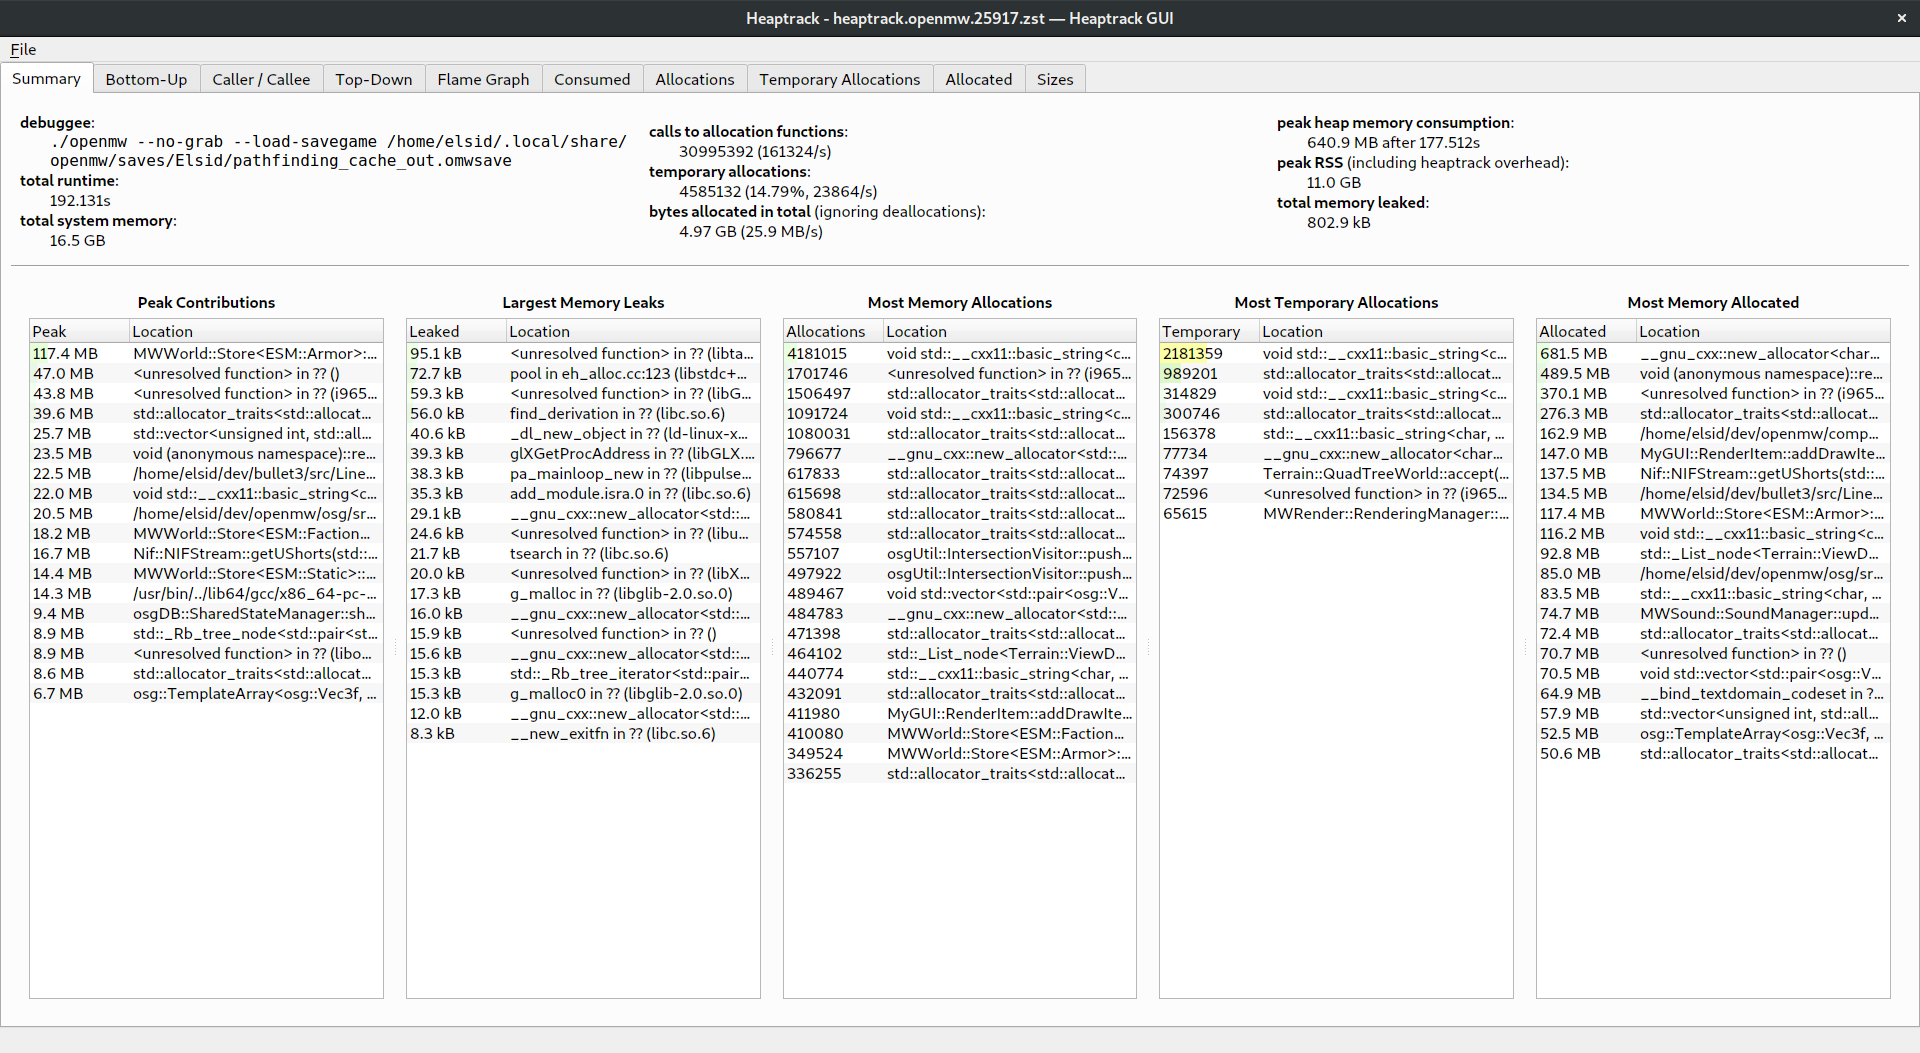Open the File menu
1920x1053 pixels.
pos(23,49)
